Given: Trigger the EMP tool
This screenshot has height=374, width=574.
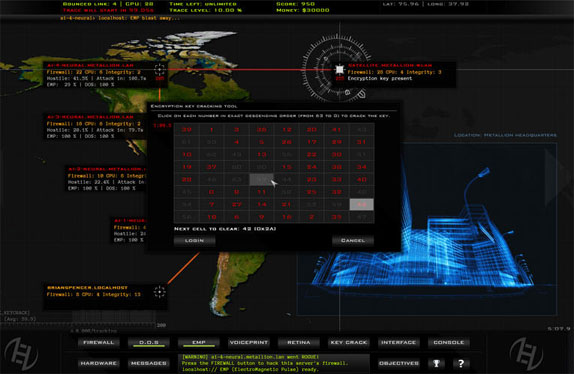Looking at the screenshot, I should coord(199,343).
